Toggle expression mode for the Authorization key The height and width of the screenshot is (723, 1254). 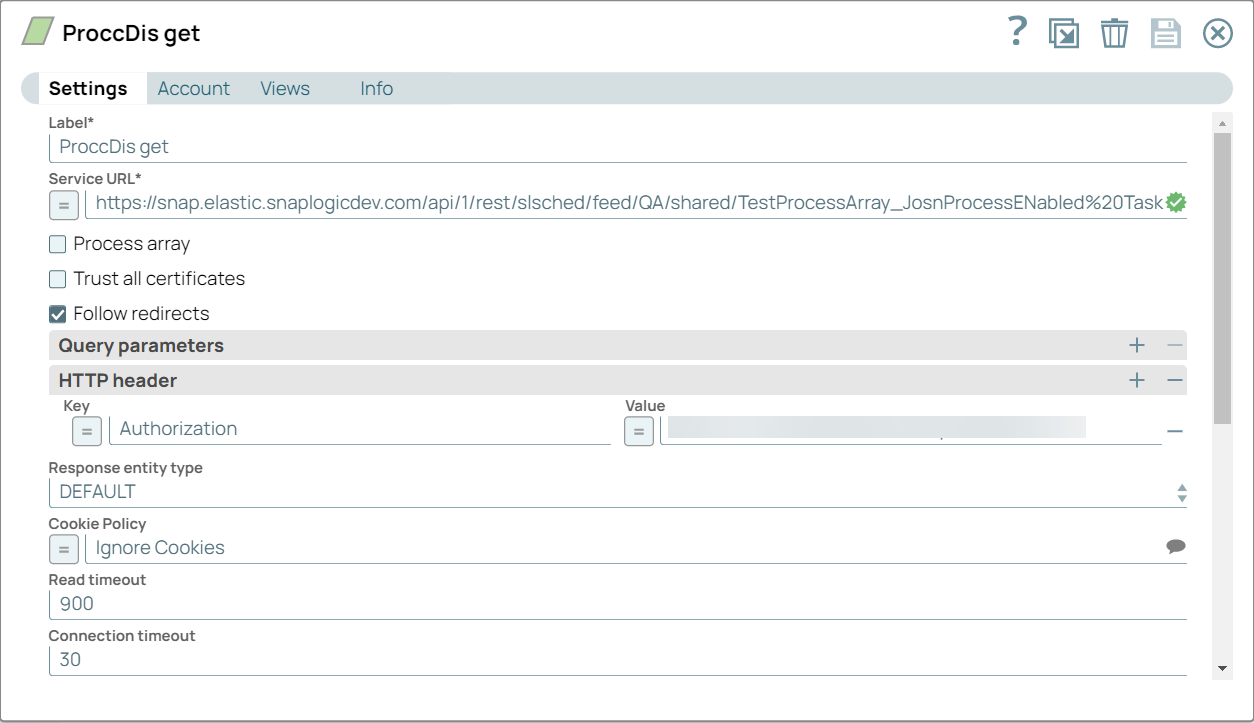(x=86, y=431)
